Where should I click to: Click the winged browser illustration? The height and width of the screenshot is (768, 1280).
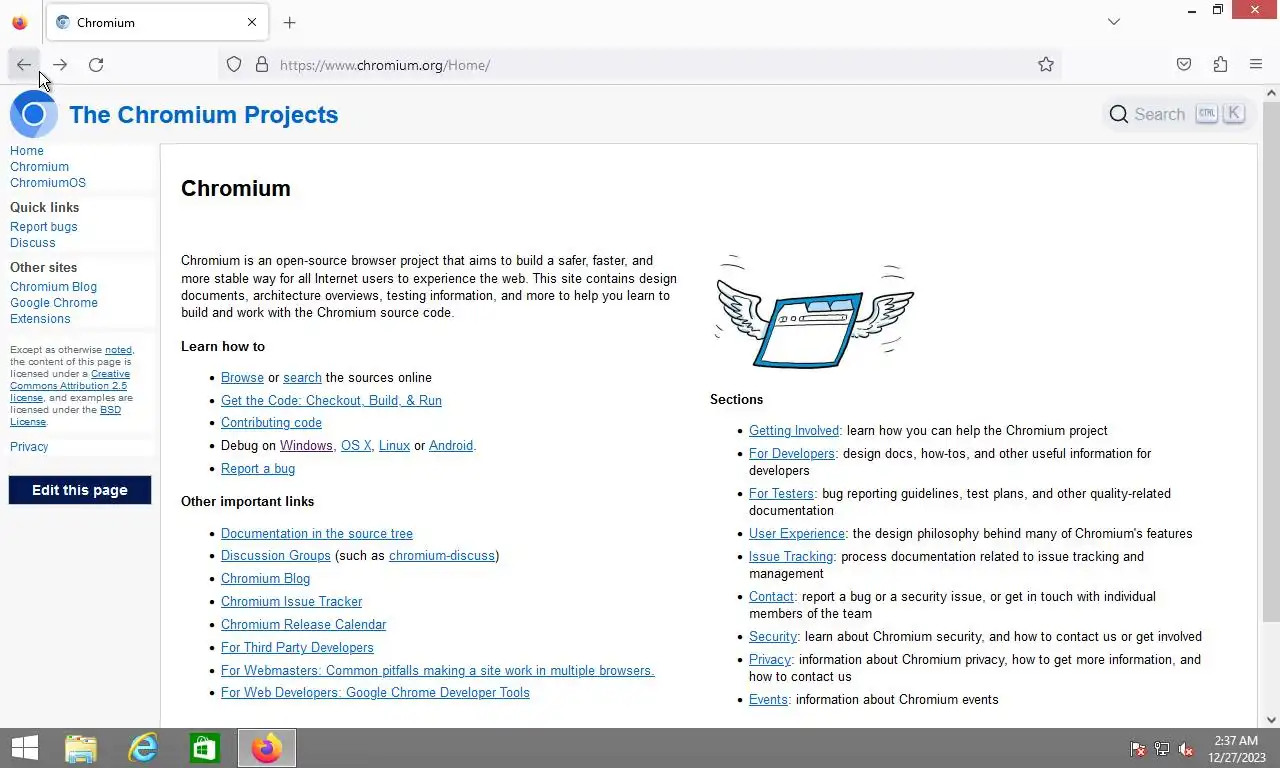pyautogui.click(x=814, y=314)
